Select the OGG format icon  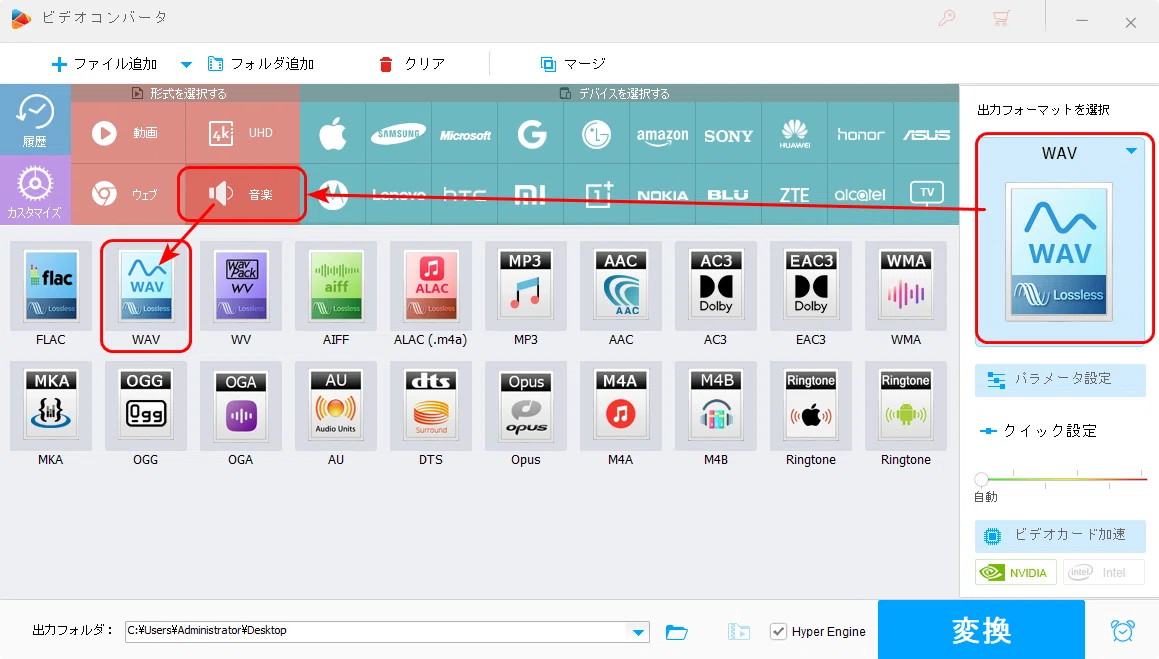(x=146, y=406)
